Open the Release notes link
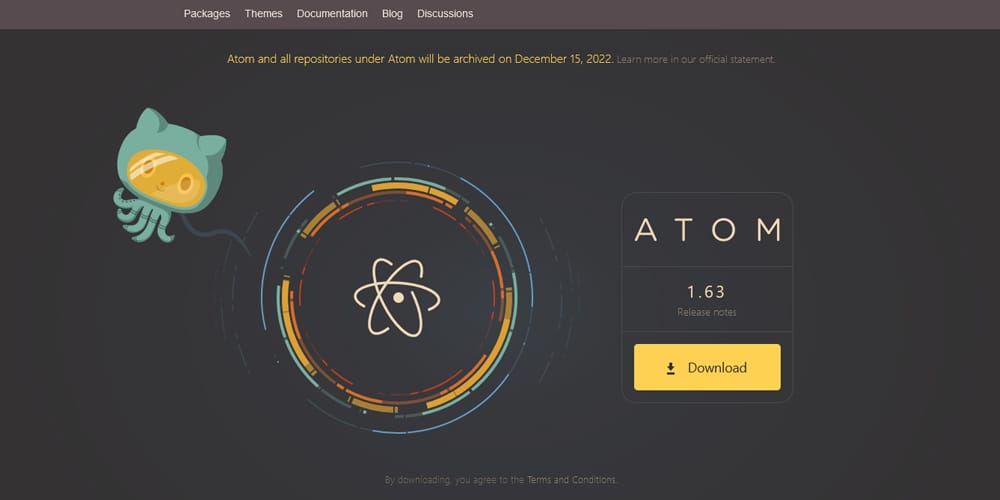The width and height of the screenshot is (1000, 500). click(x=707, y=312)
